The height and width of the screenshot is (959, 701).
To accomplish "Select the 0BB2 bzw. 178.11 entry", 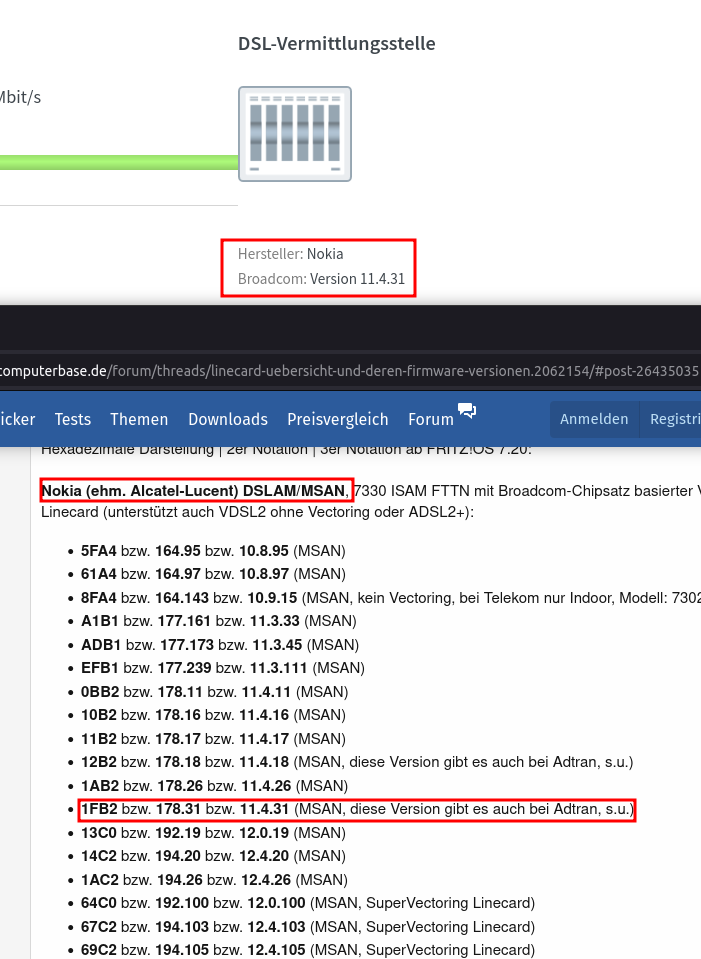I will [x=215, y=692].
